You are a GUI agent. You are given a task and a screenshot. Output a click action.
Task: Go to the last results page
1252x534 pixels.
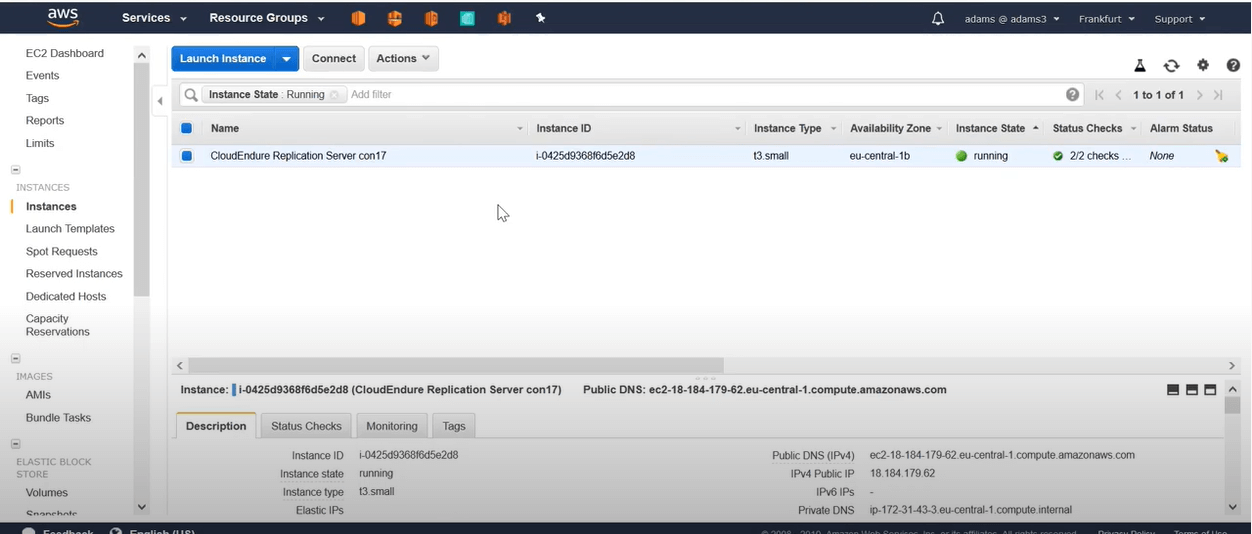pos(1218,95)
